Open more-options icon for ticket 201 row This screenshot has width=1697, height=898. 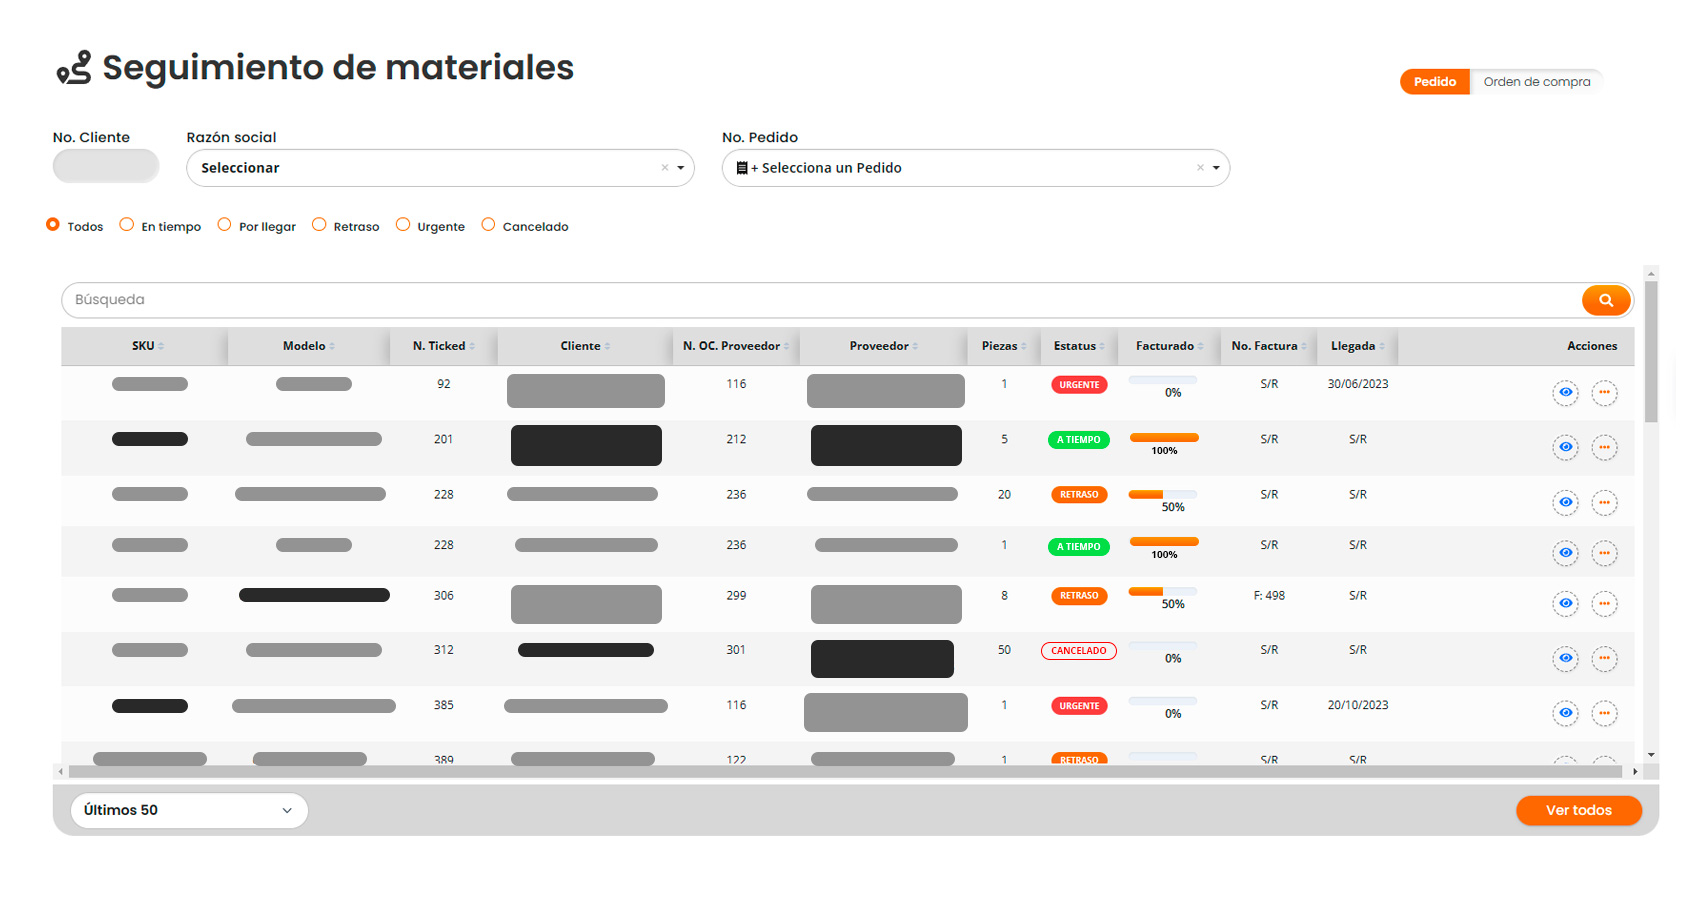[1604, 448]
